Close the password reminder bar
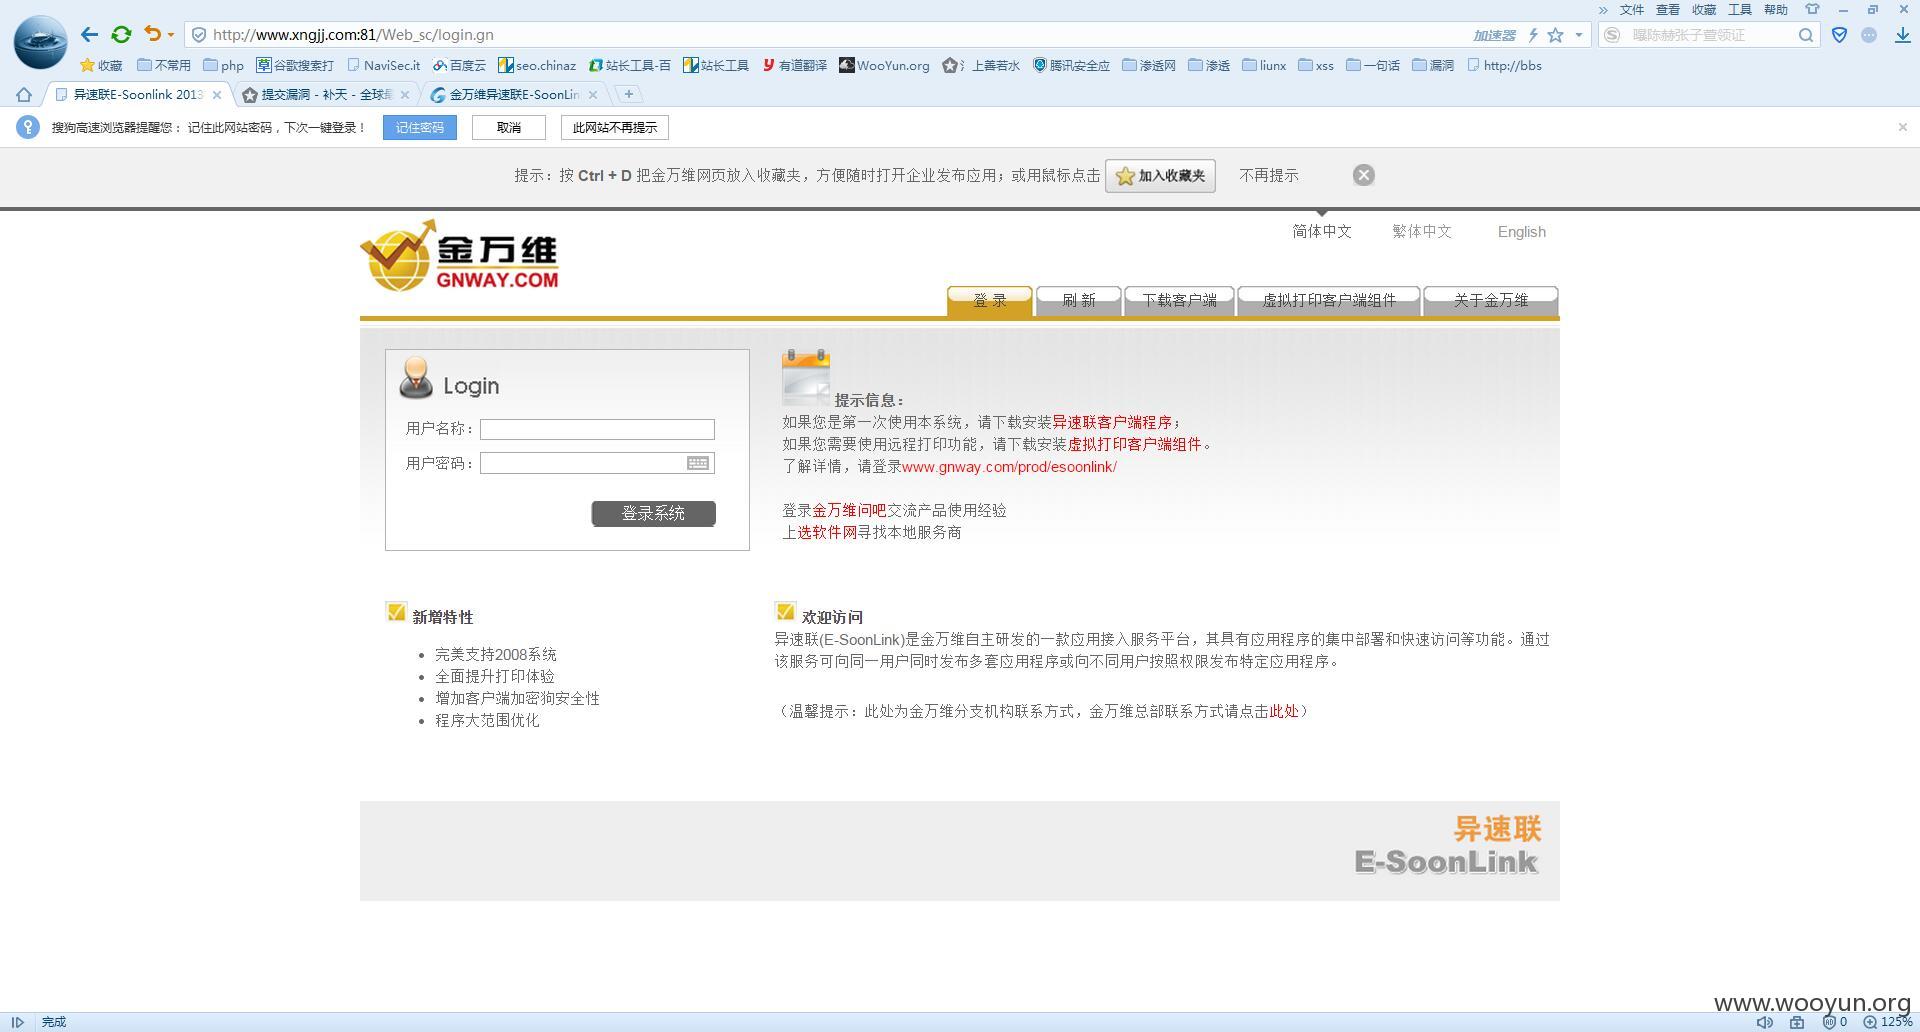Viewport: 1920px width, 1032px height. (x=1902, y=127)
